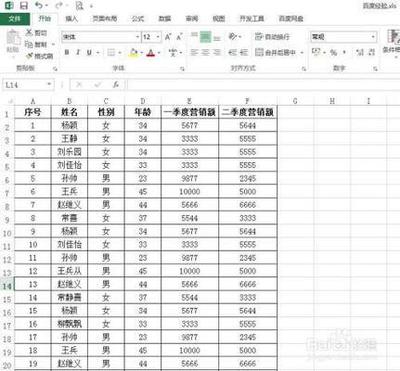Open the underline style dropdown arrow
The height and width of the screenshot is (371, 400).
click(98, 53)
